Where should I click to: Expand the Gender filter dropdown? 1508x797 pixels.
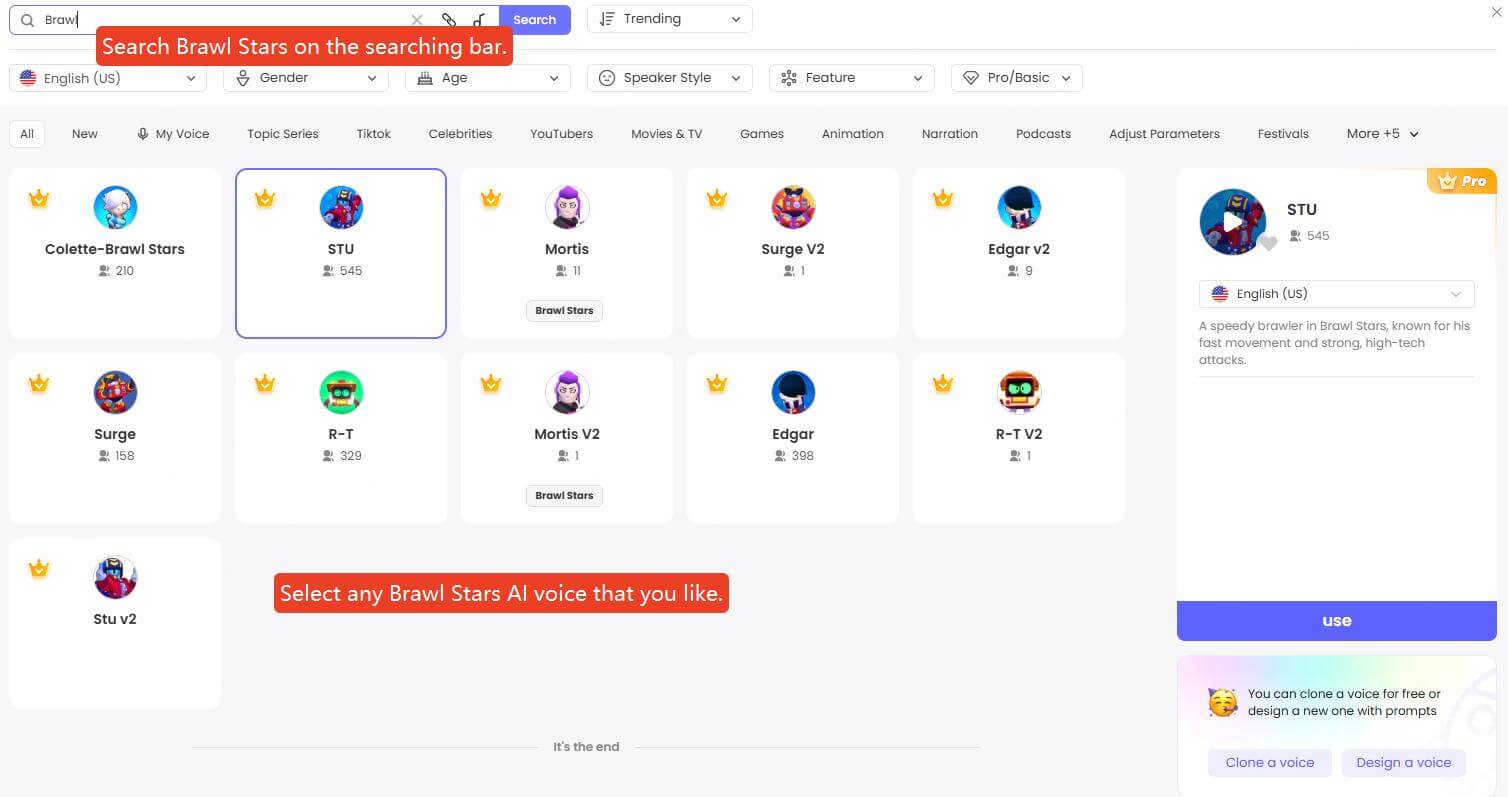point(305,77)
